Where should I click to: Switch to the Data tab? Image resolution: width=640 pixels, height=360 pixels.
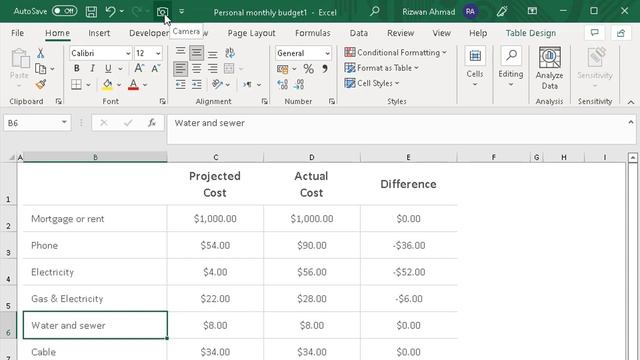358,33
